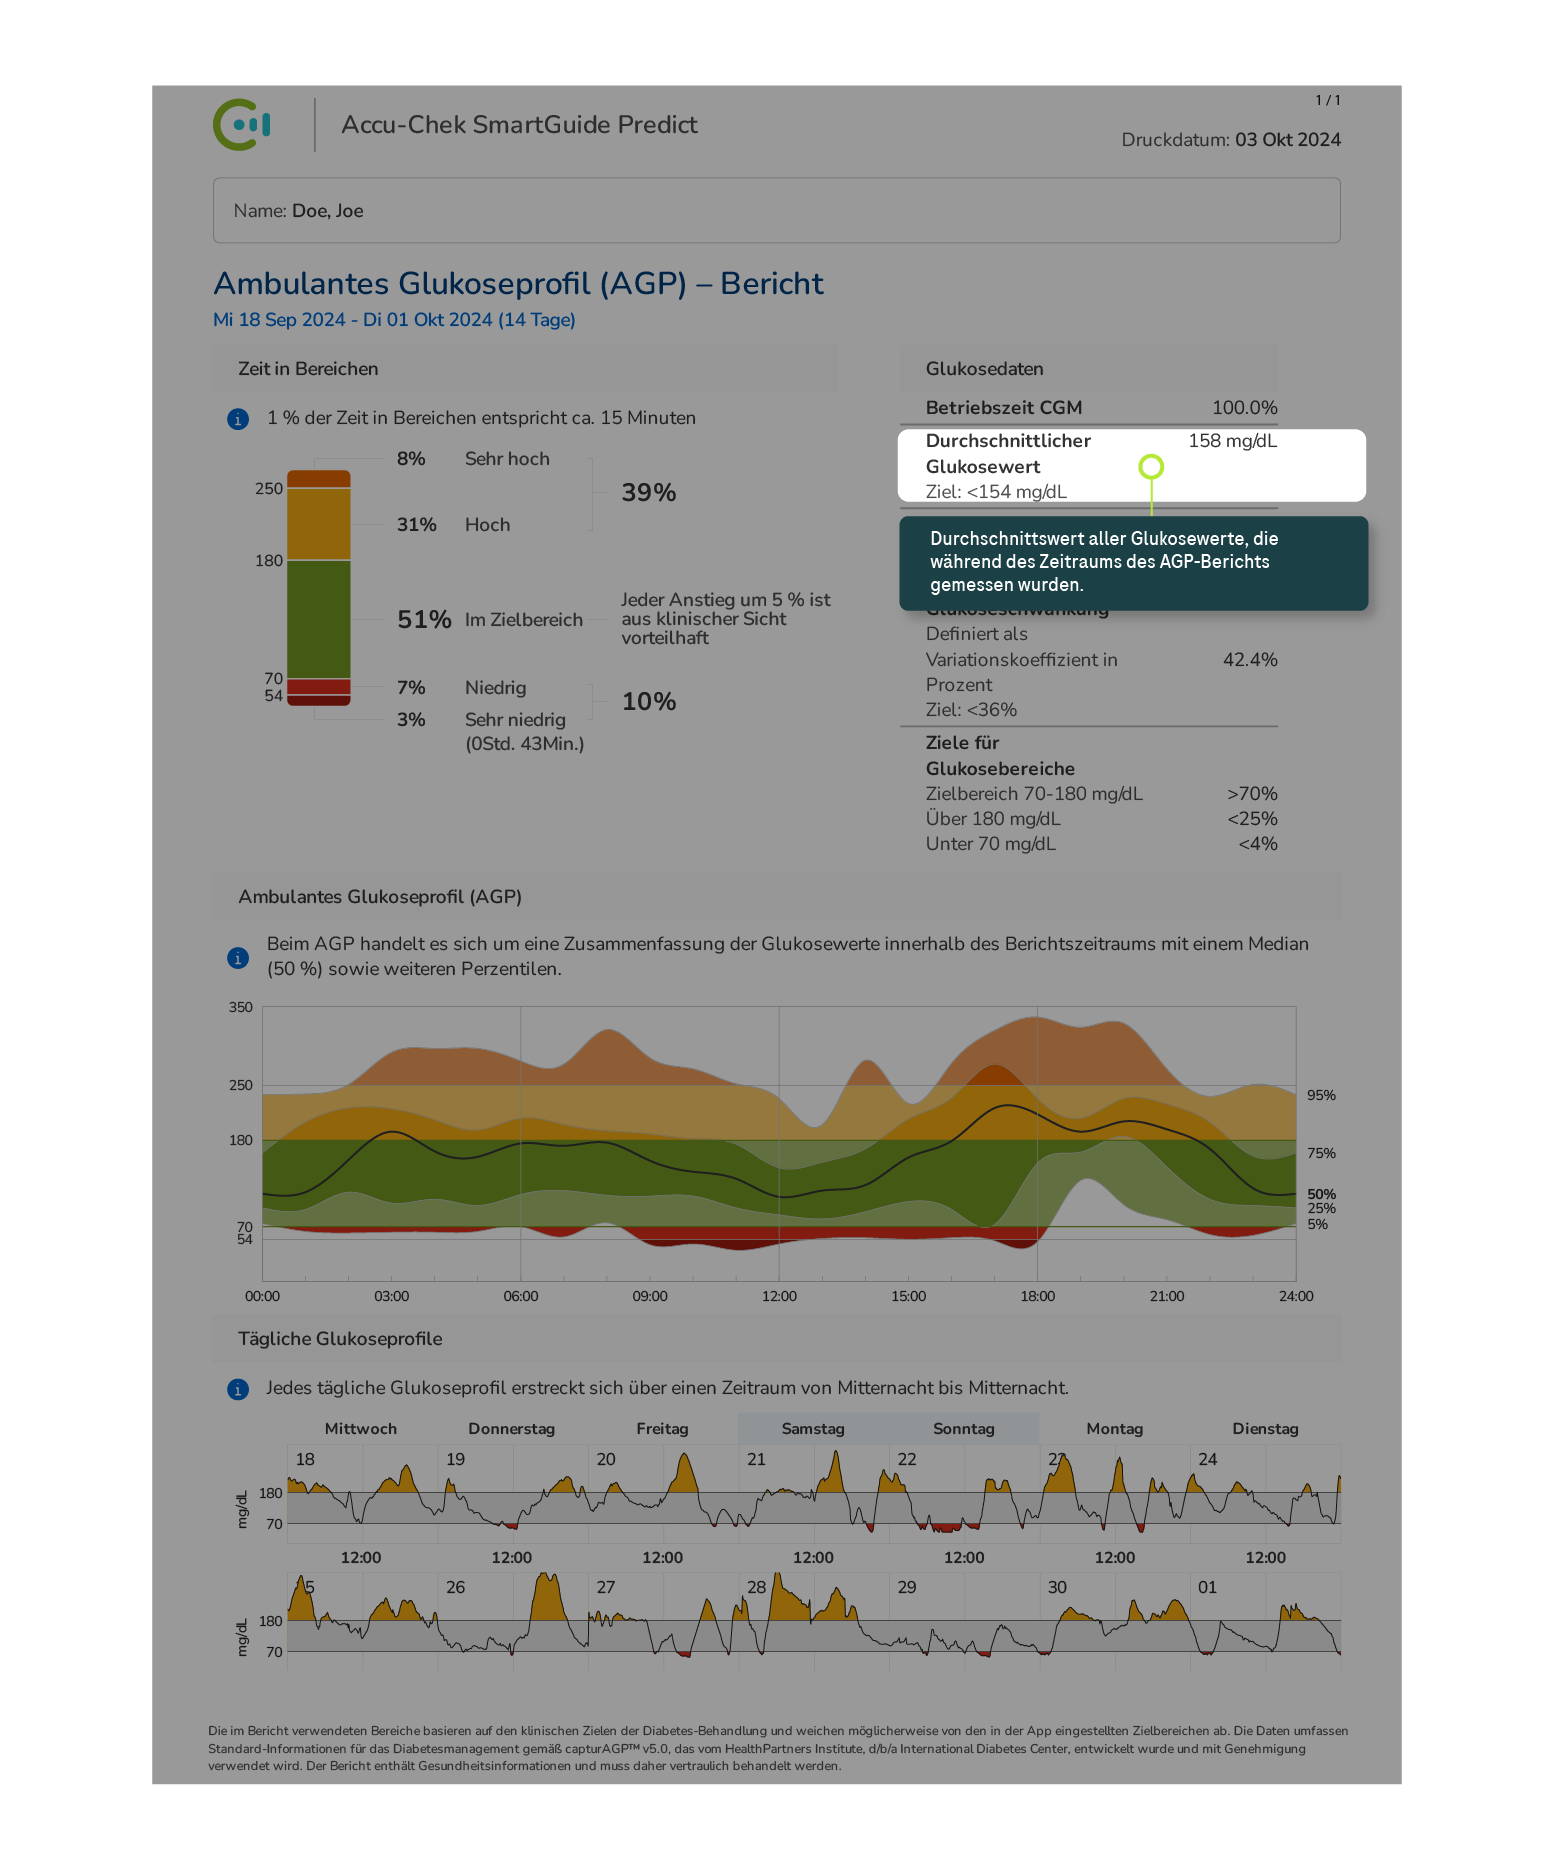
Task: Click the Unter 70 mg/dL row
Action: [1101, 844]
